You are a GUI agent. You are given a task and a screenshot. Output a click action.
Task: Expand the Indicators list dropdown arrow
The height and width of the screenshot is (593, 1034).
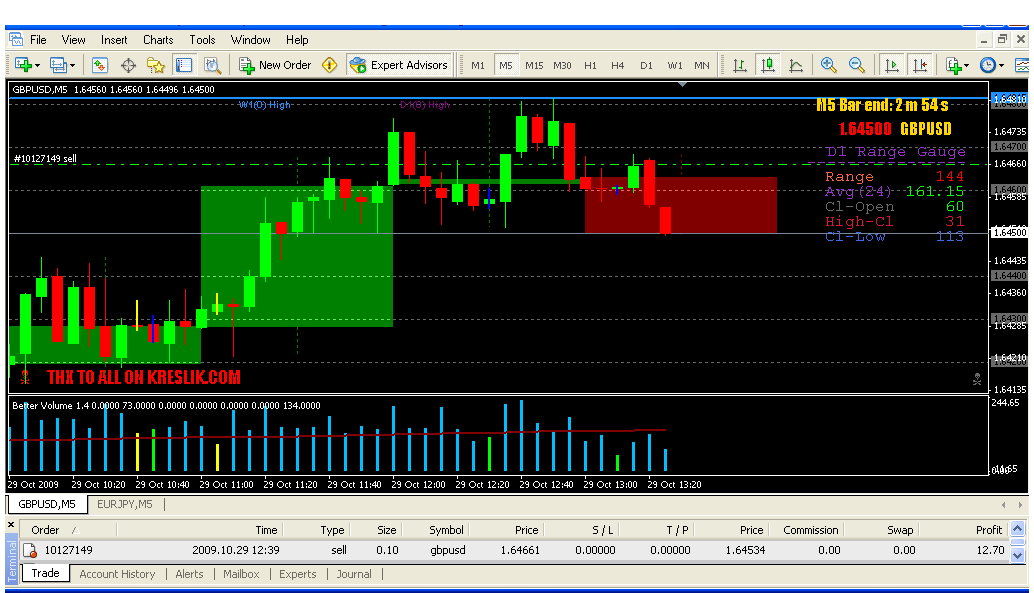[967, 65]
